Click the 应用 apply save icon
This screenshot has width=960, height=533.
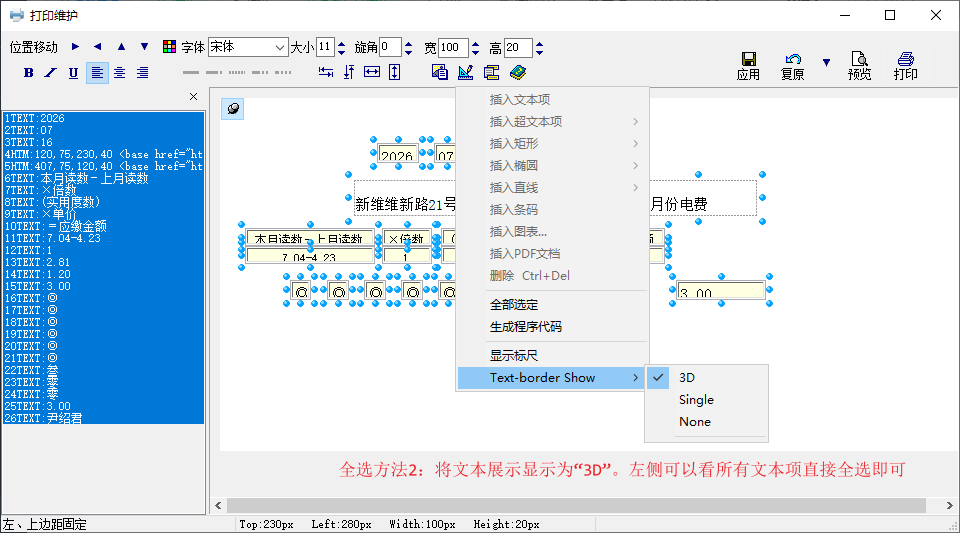click(x=748, y=66)
